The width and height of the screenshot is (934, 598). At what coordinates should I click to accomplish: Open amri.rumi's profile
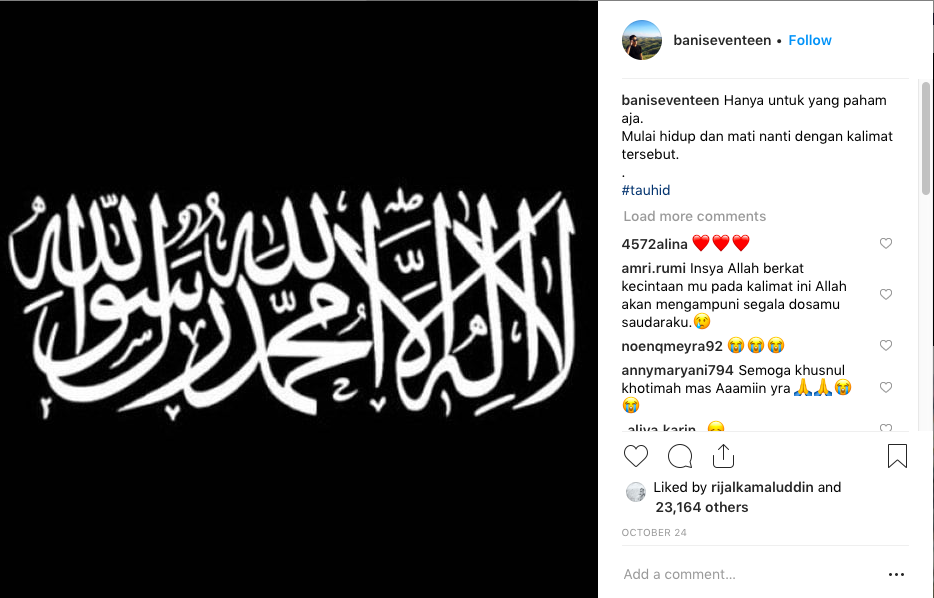(653, 268)
